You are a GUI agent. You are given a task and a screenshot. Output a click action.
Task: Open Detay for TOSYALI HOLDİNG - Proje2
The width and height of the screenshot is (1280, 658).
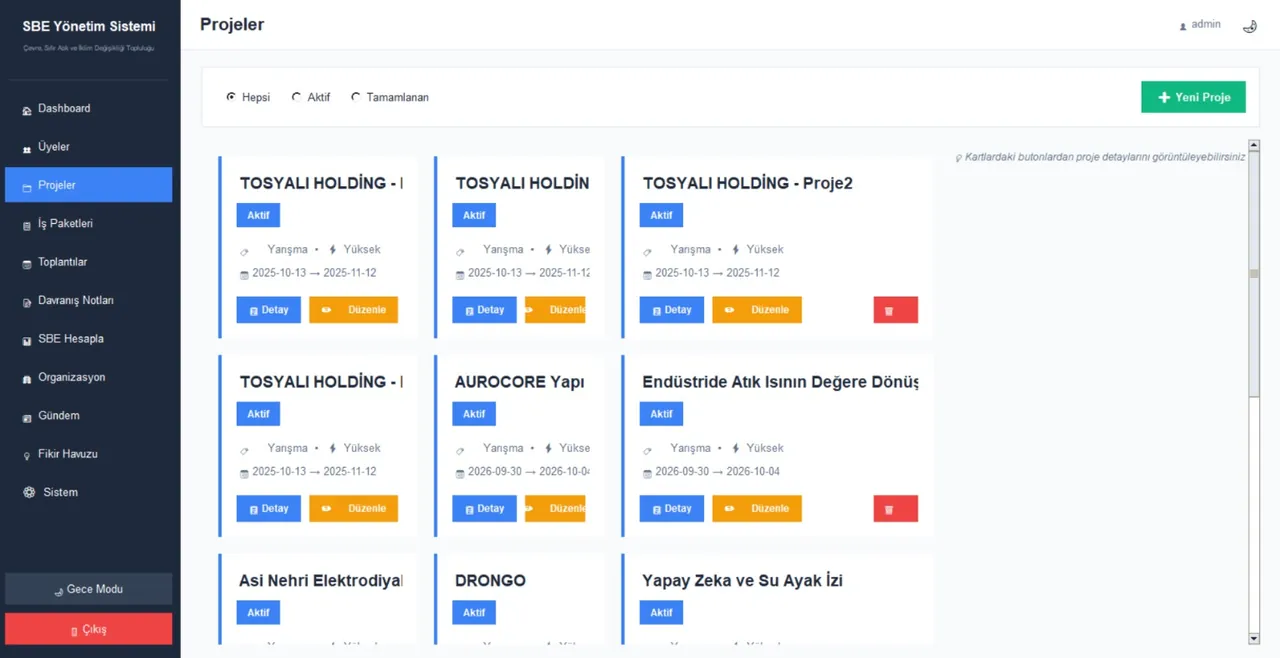pyautogui.click(x=672, y=310)
